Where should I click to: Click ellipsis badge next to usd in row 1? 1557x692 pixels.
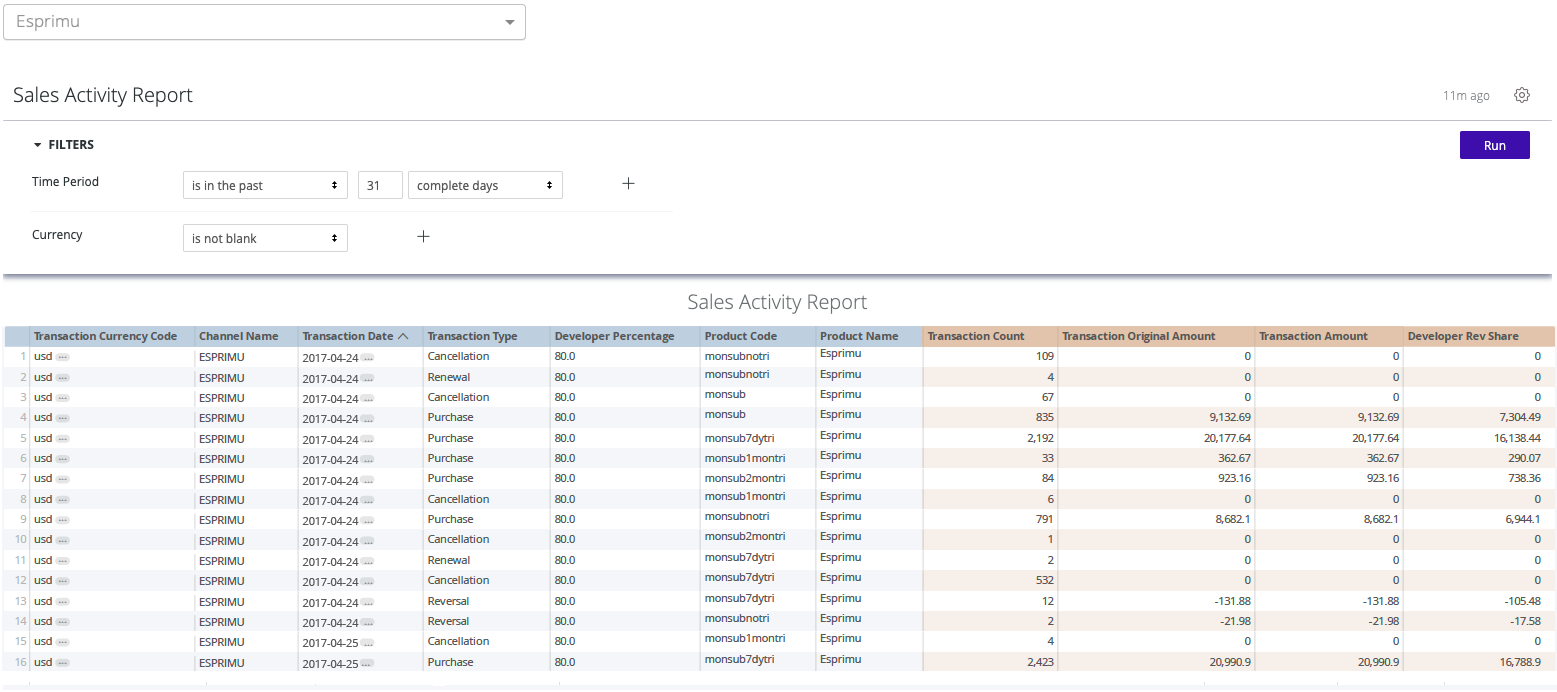point(63,357)
